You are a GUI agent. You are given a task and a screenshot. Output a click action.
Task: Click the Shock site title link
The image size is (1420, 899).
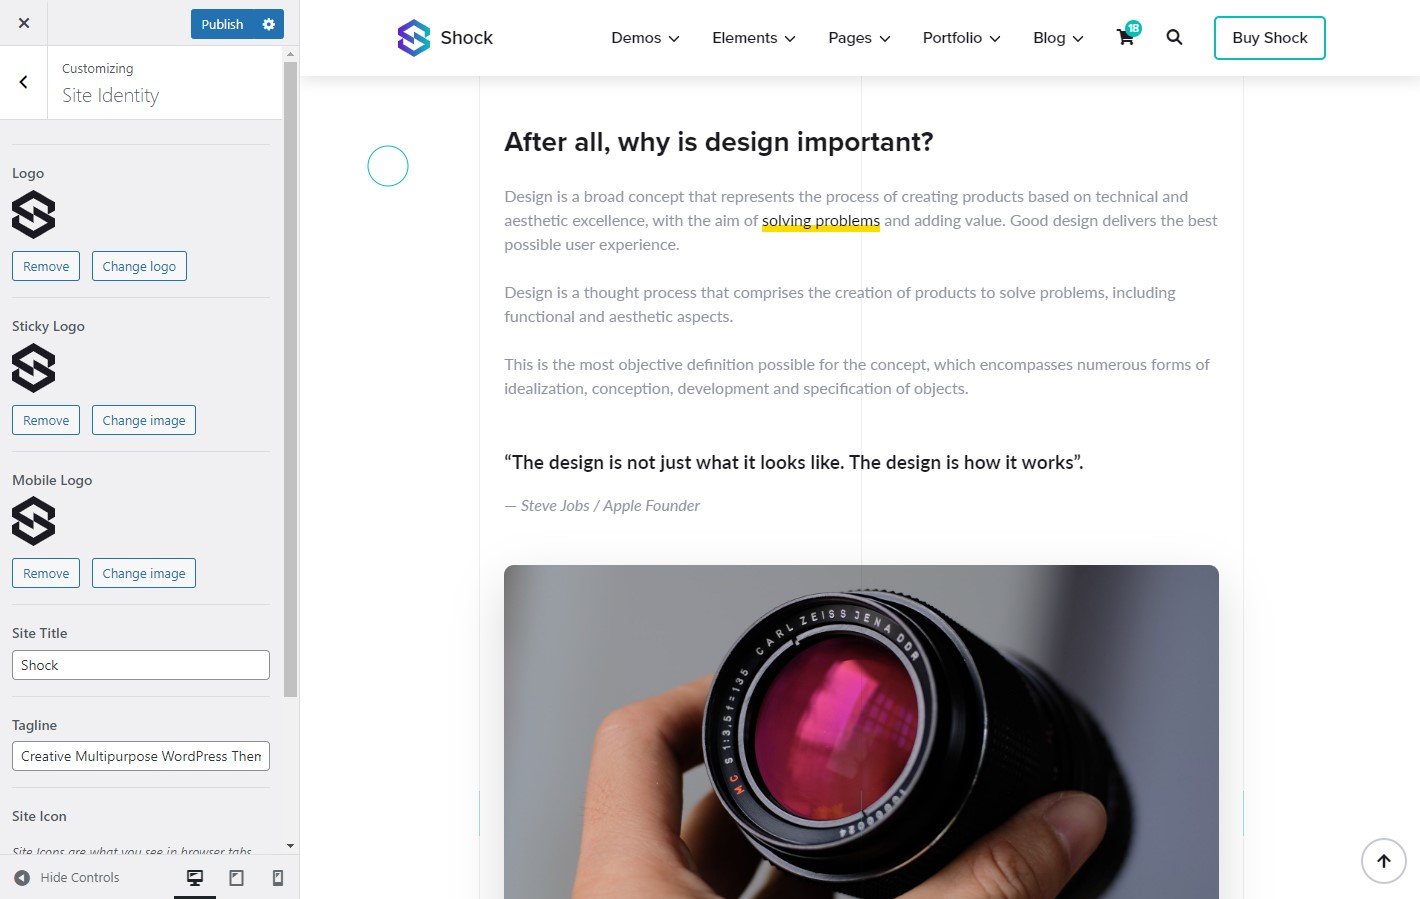(467, 38)
